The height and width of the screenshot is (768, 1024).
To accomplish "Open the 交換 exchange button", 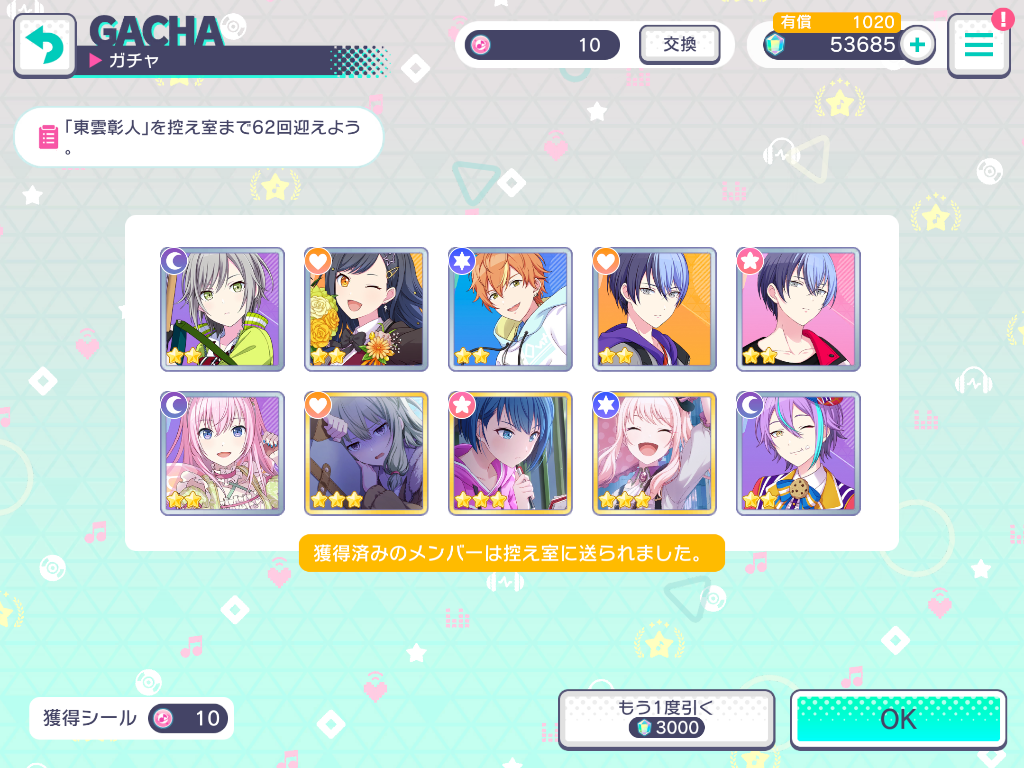I will (679, 44).
